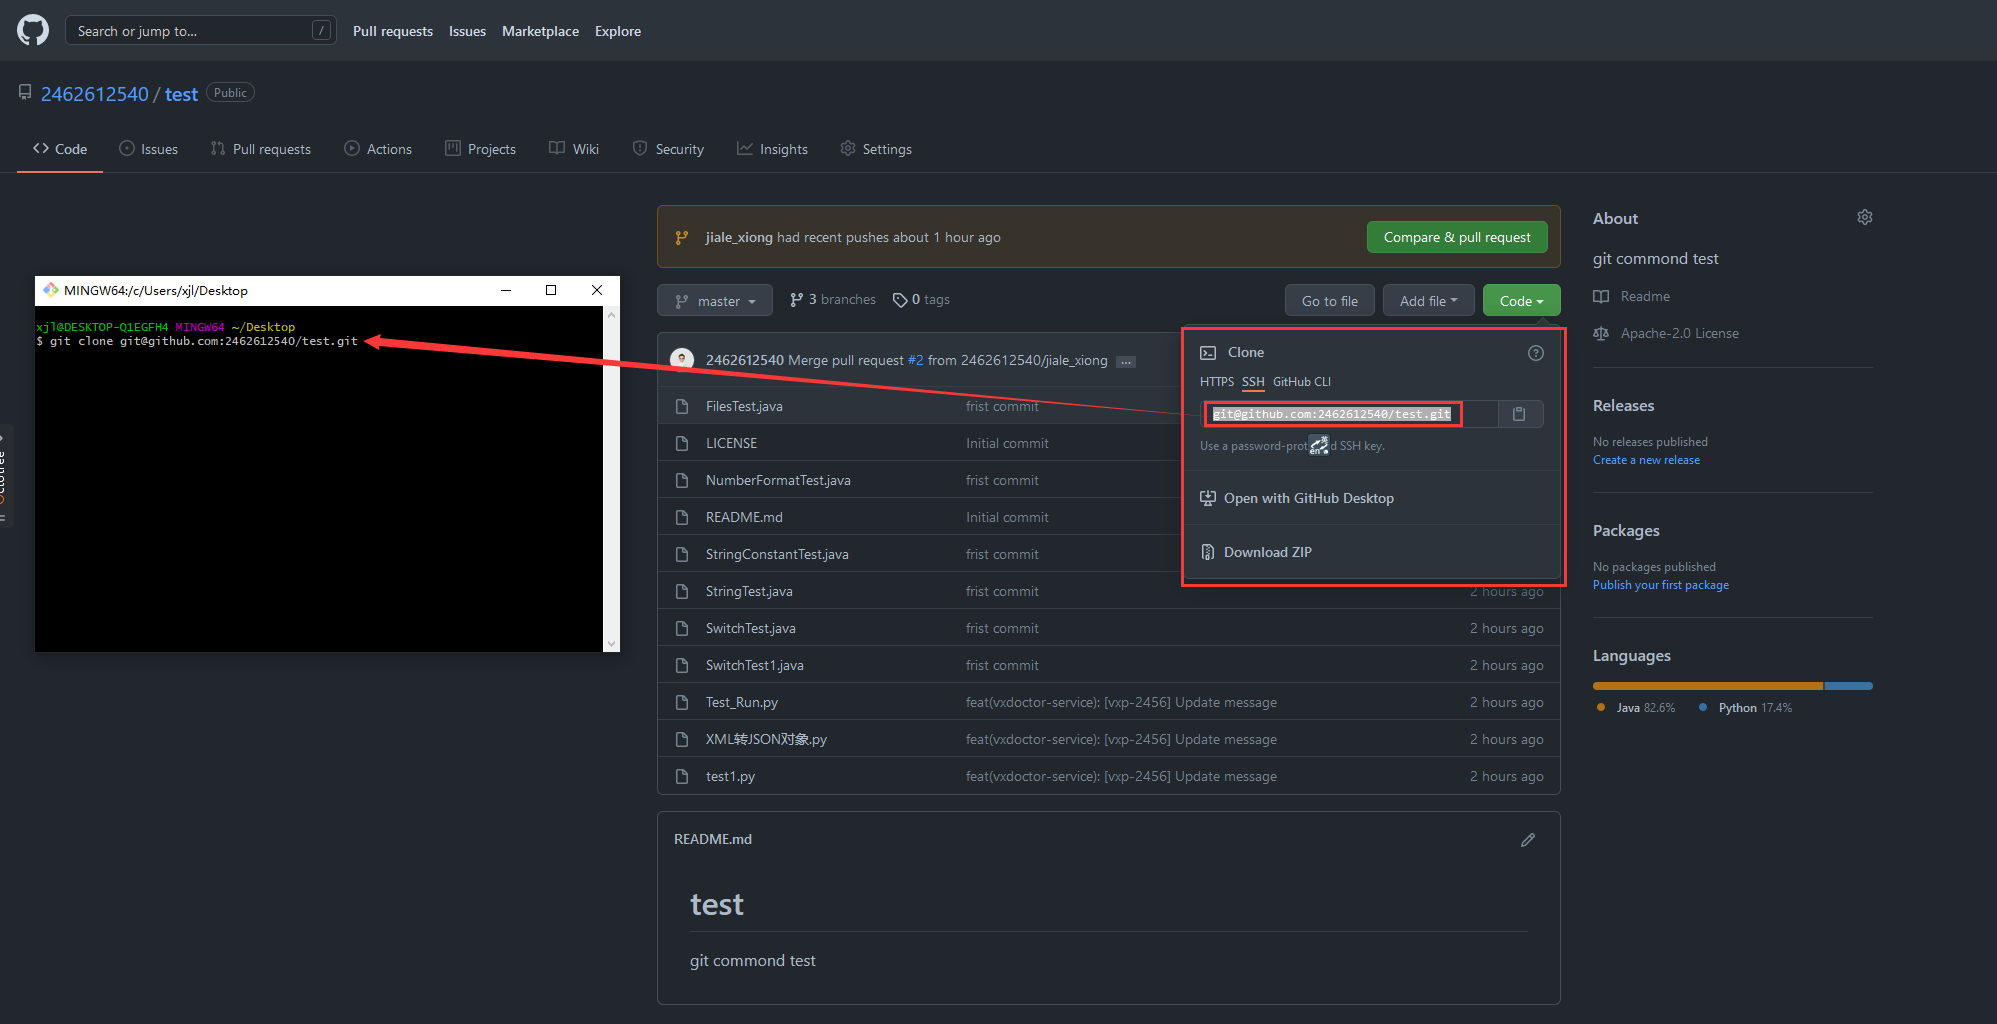Click Pull requests in the top navigation

click(393, 31)
